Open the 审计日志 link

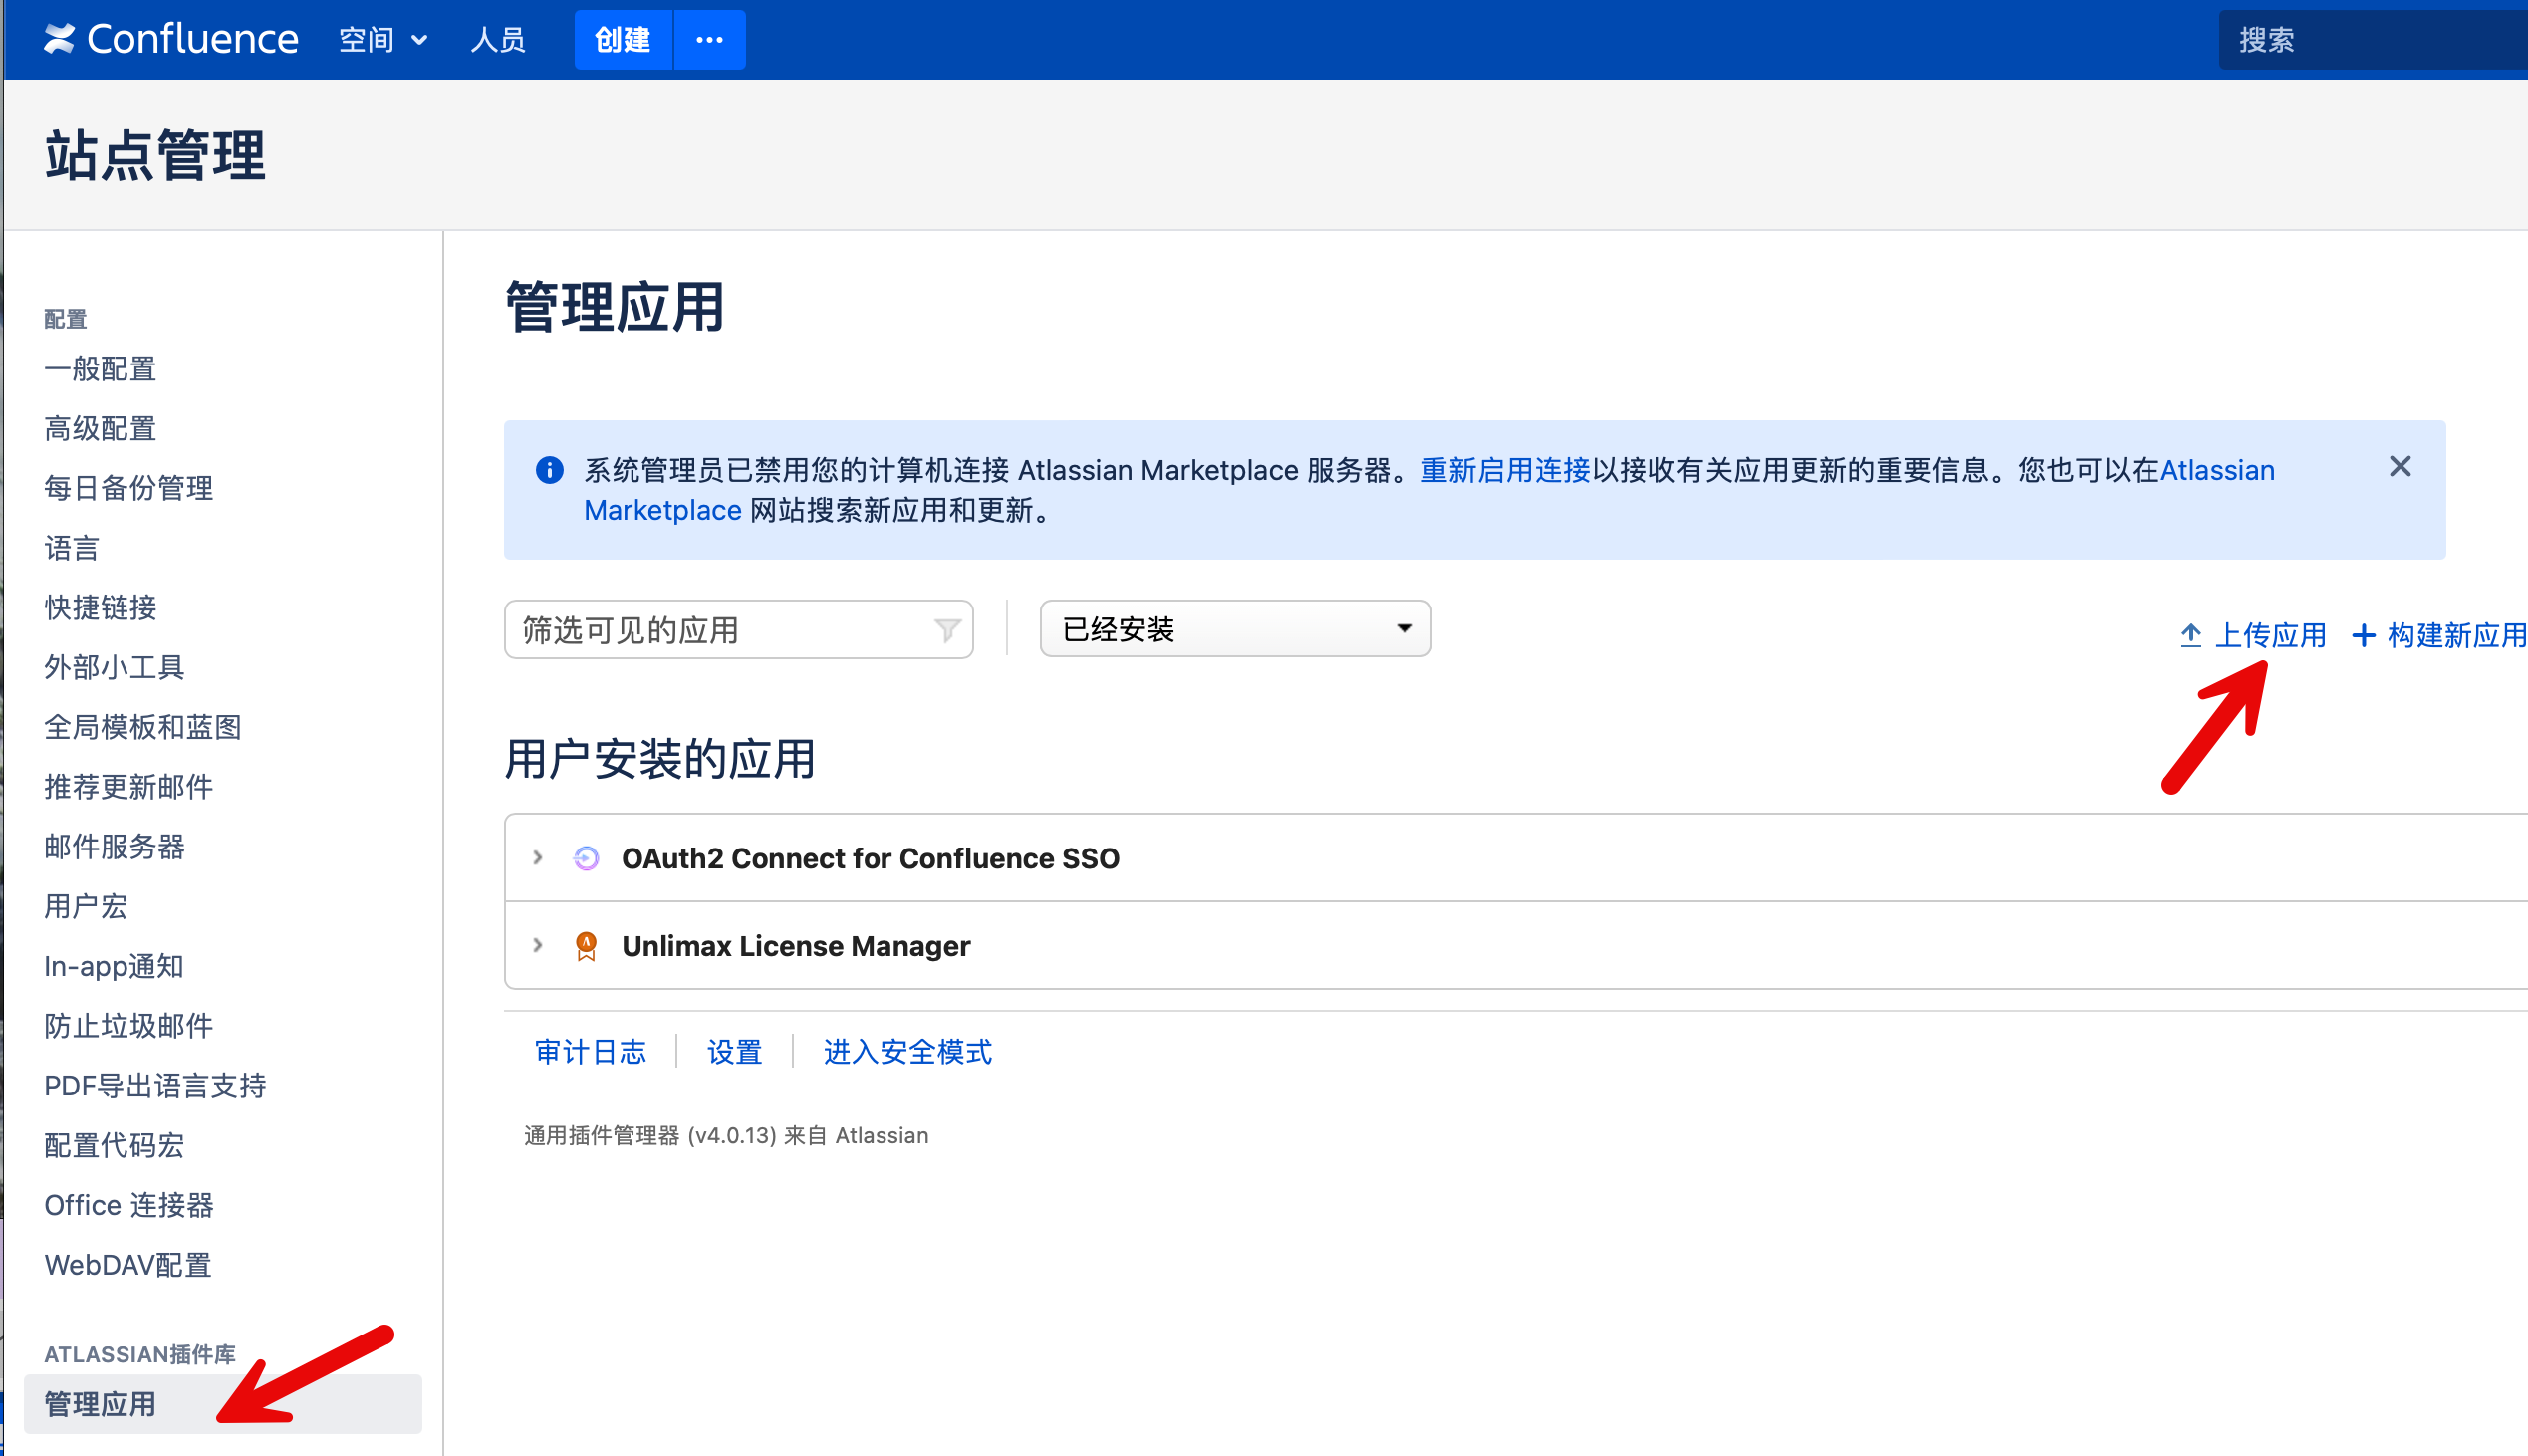[x=590, y=1052]
